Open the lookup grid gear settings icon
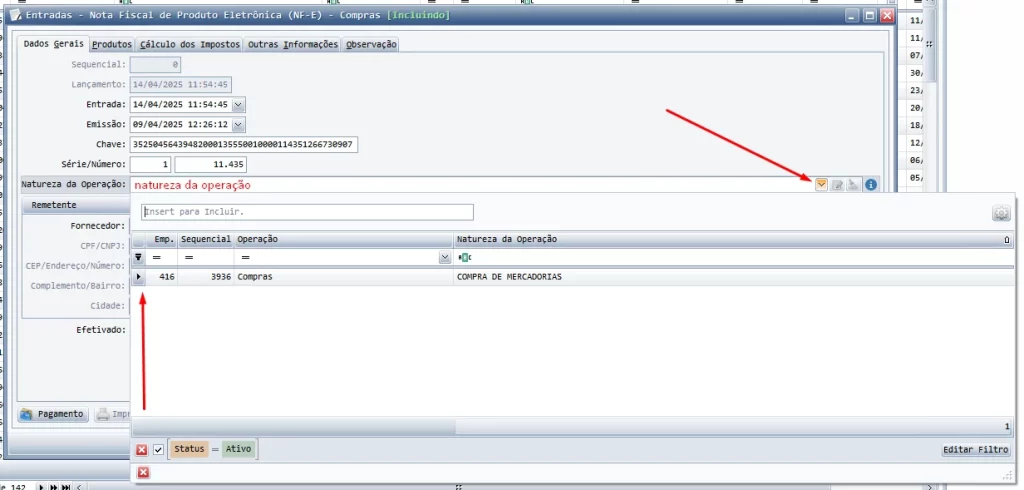 pos(1001,213)
